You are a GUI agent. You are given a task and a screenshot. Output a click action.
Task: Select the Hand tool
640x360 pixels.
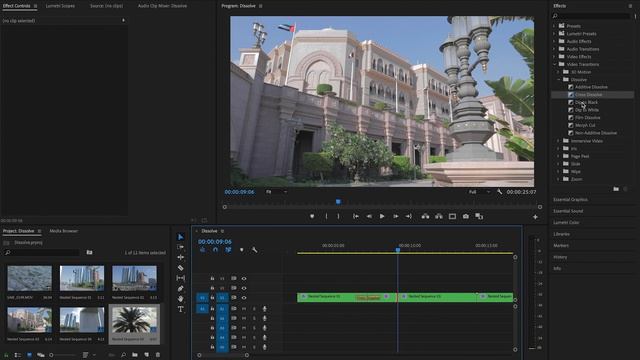coord(180,299)
